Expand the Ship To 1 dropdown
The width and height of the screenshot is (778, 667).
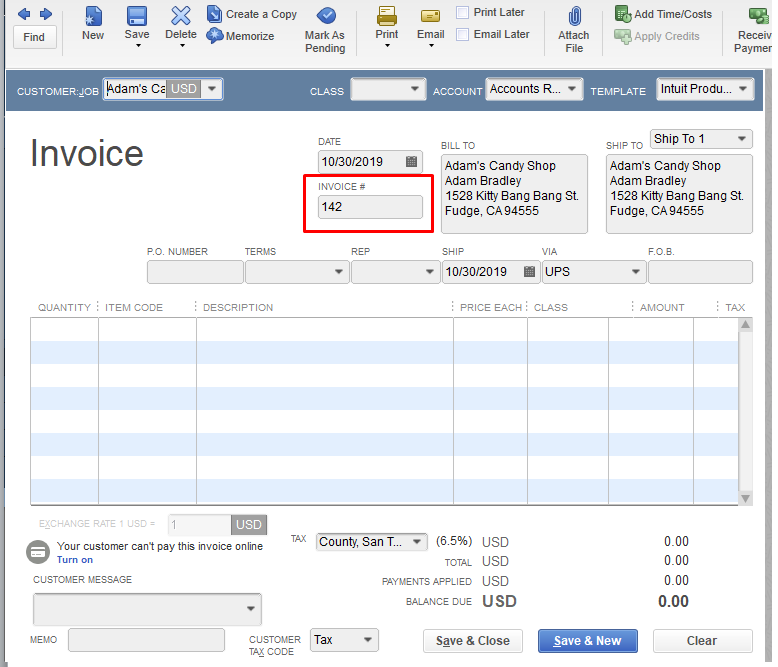pyautogui.click(x=742, y=139)
